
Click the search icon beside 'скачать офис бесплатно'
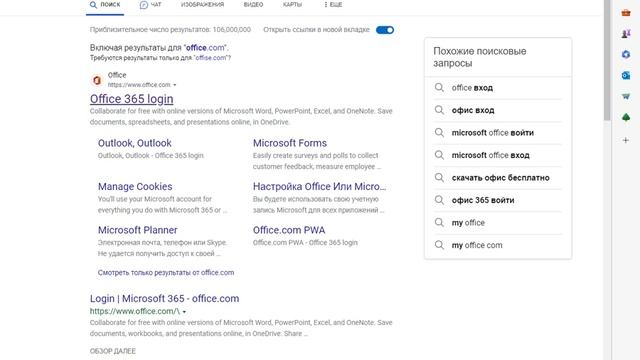[439, 177]
